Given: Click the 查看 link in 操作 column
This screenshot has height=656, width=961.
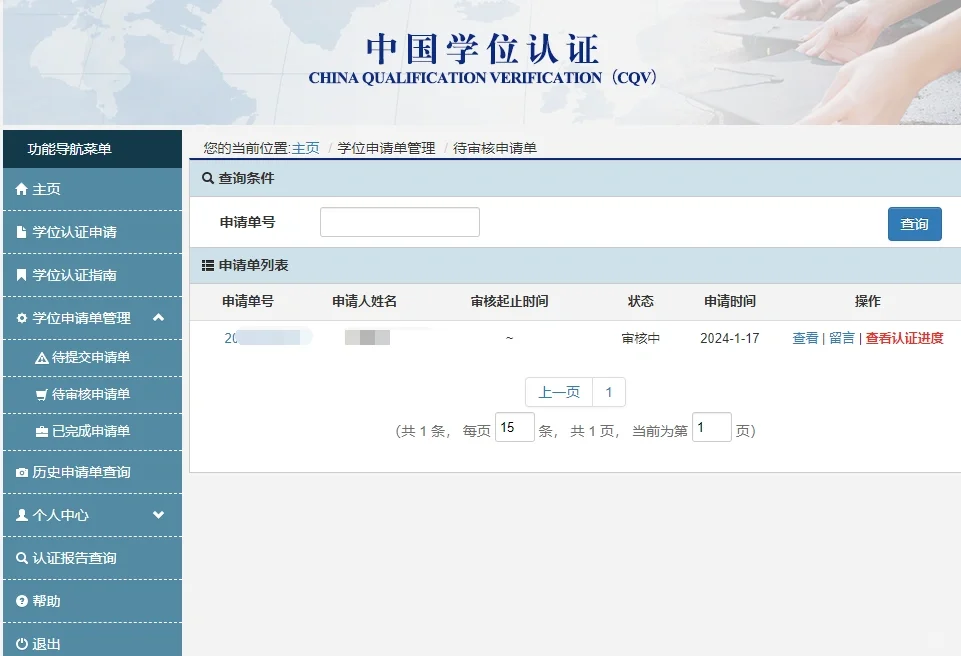Looking at the screenshot, I should 805,338.
